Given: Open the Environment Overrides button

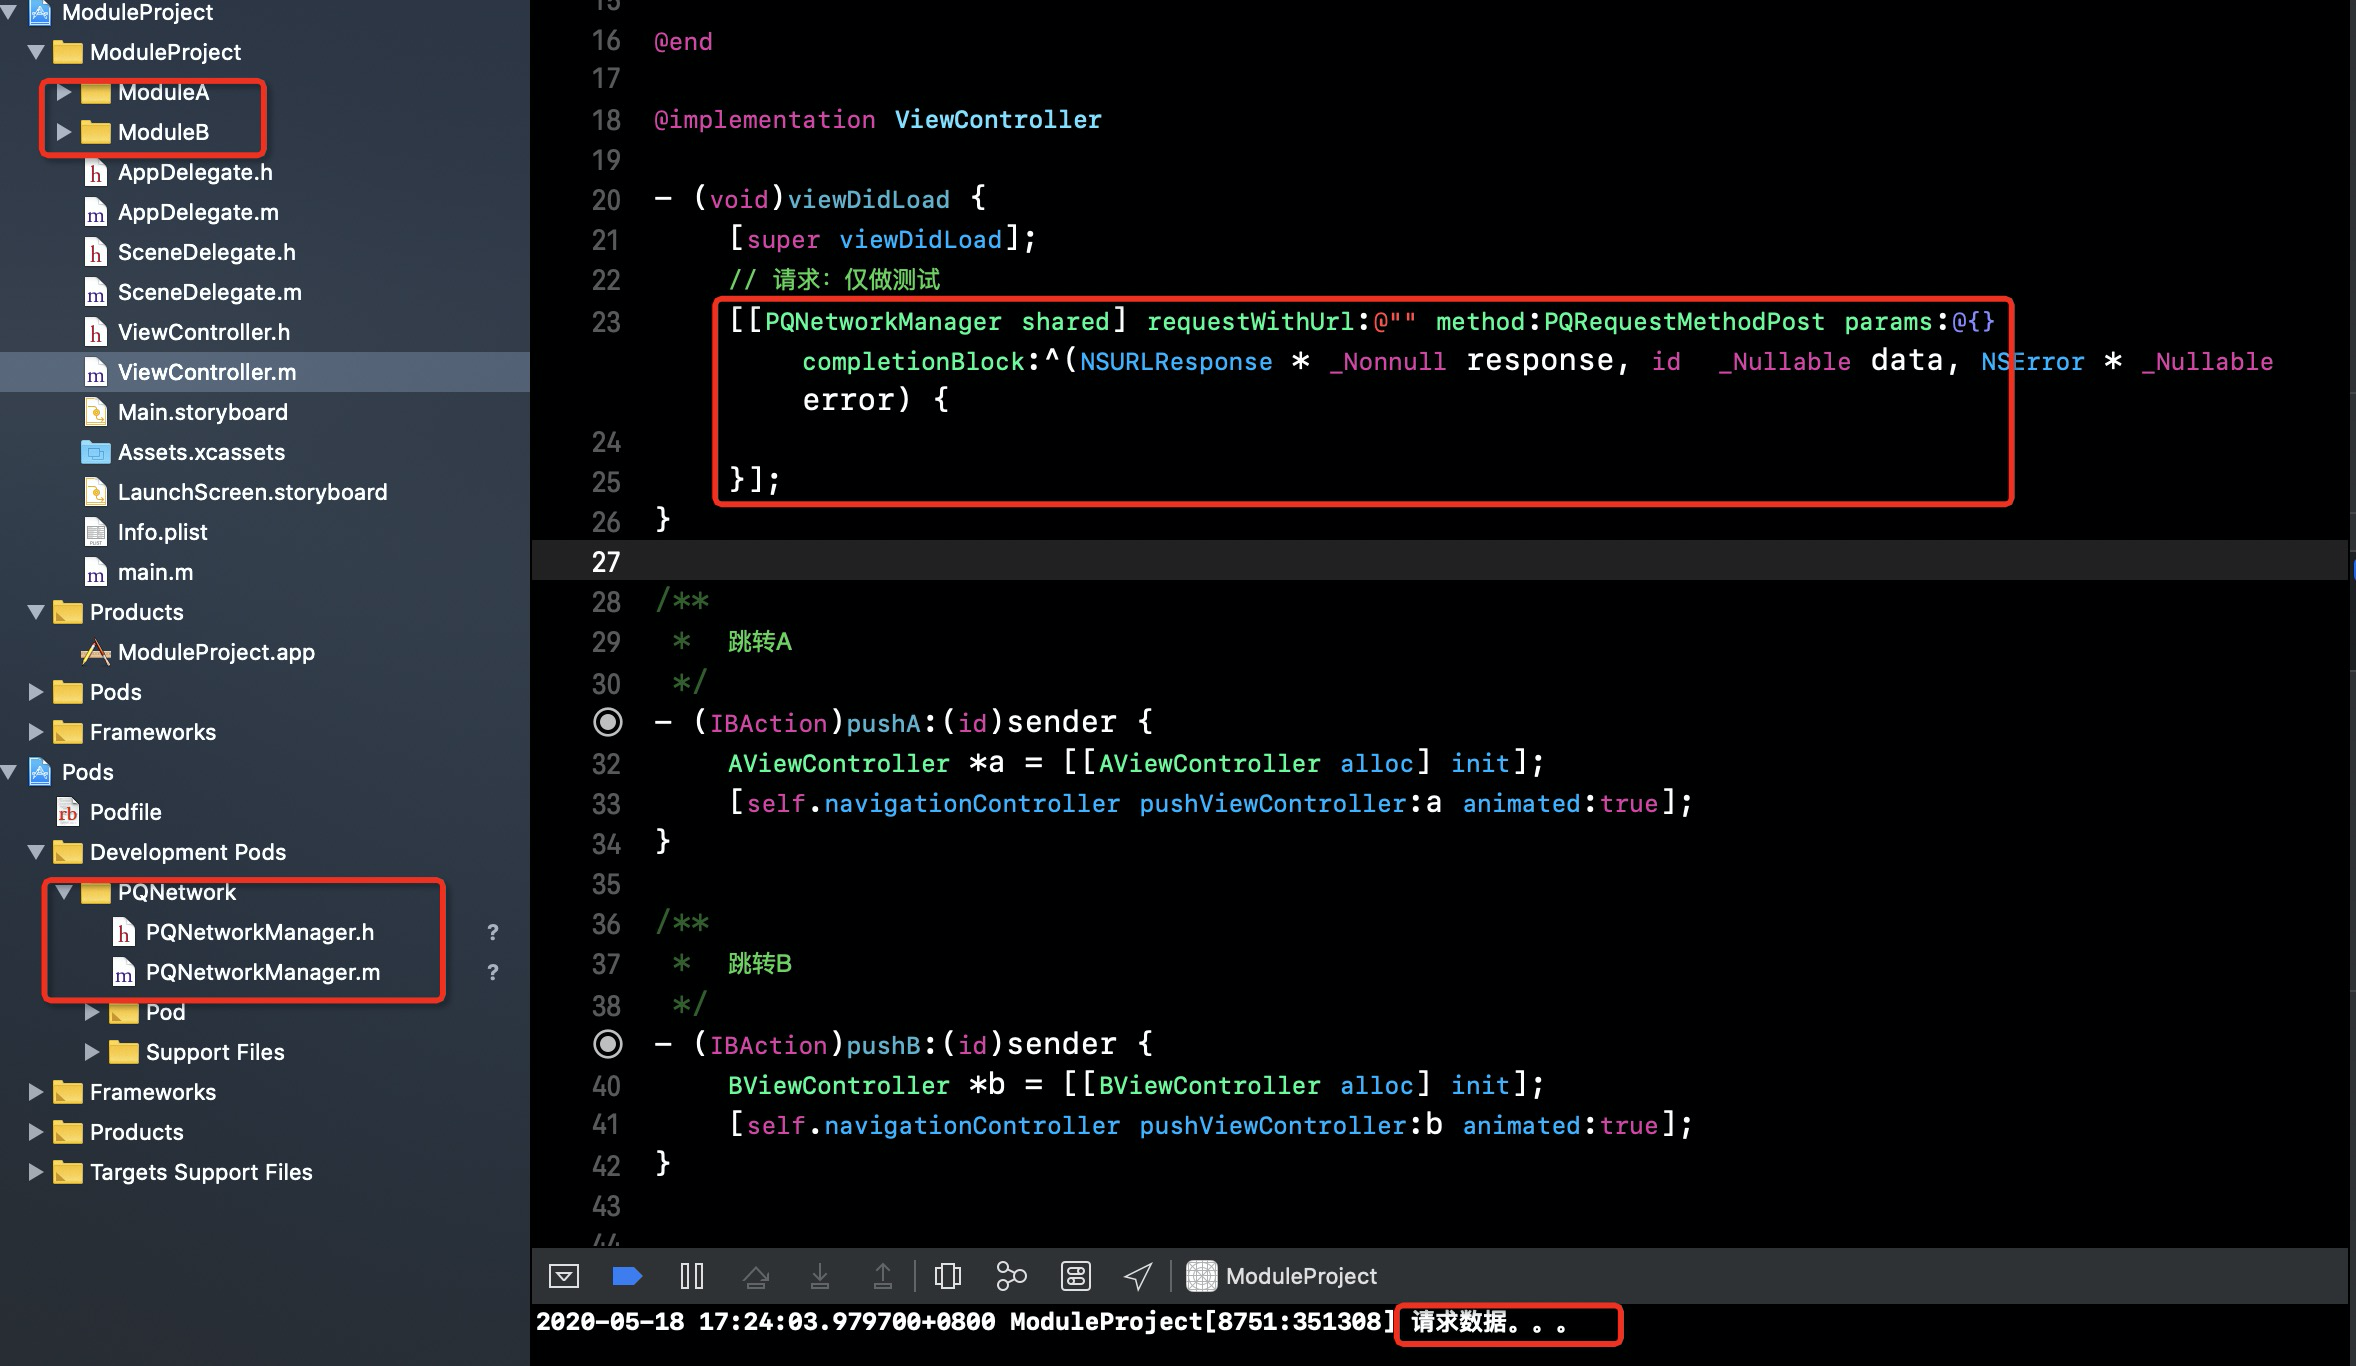Looking at the screenshot, I should point(1075,1276).
